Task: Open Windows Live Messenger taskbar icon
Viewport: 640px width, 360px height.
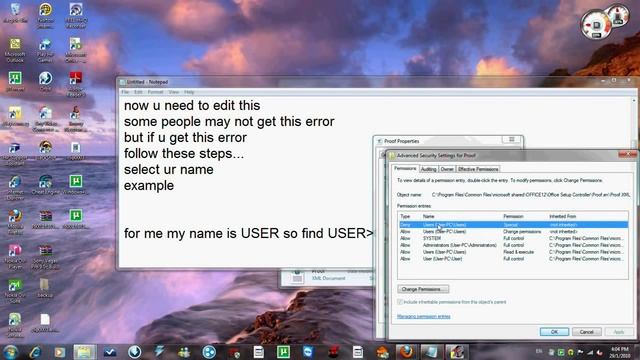Action: 184,352
